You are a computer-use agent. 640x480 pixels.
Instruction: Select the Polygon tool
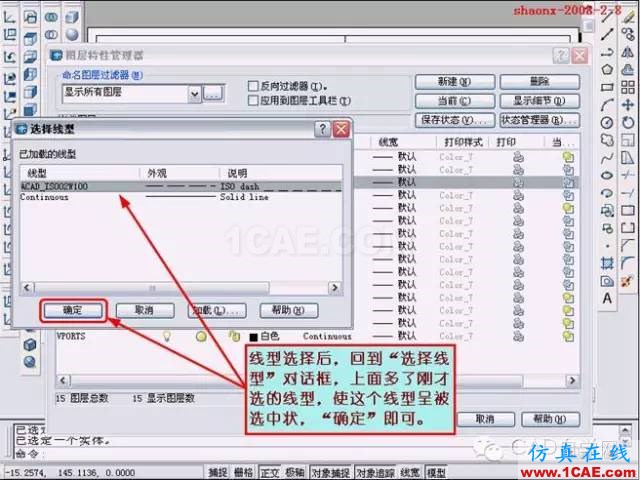pyautogui.click(x=607, y=69)
